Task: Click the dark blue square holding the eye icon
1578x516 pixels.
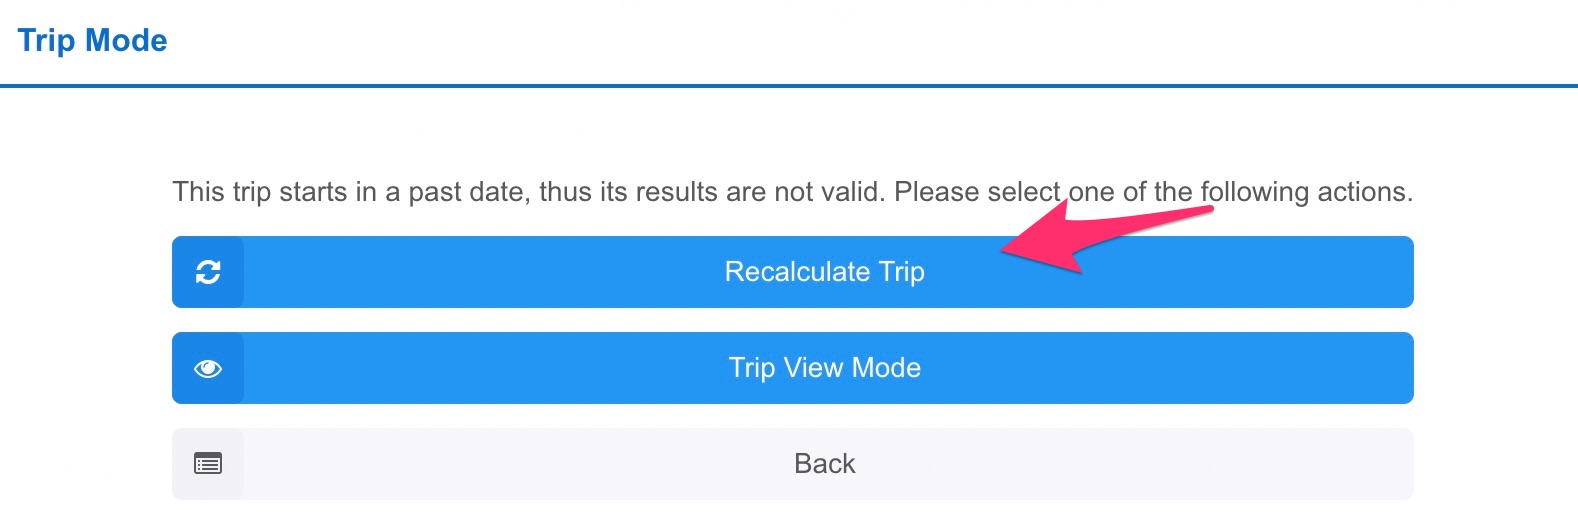Action: pos(208,368)
